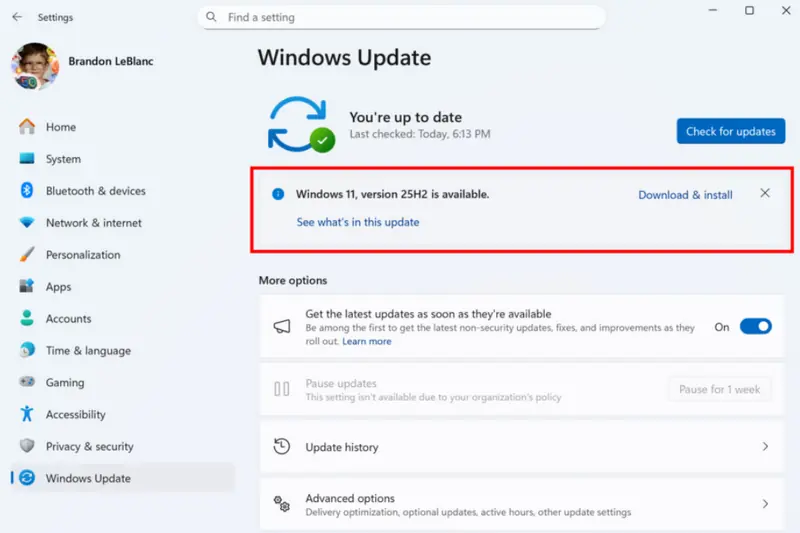Open See what's in this update
Image resolution: width=800 pixels, height=533 pixels.
pos(358,222)
